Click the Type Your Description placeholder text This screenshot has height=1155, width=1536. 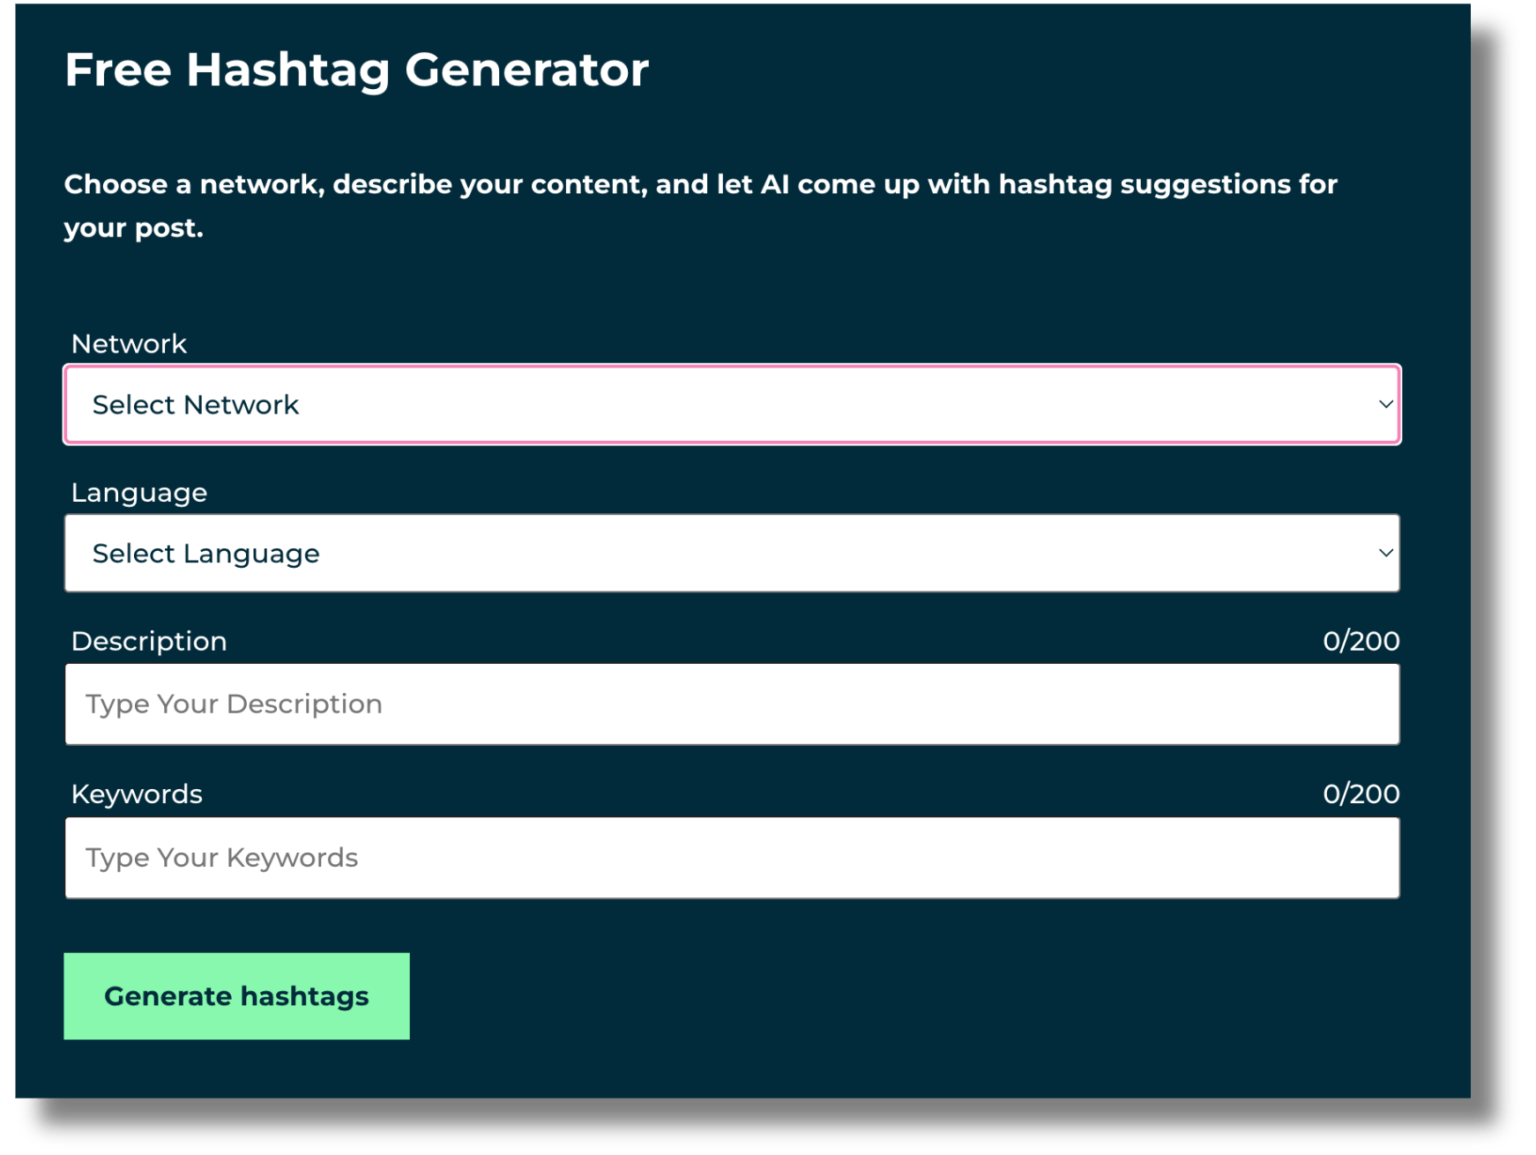click(234, 704)
